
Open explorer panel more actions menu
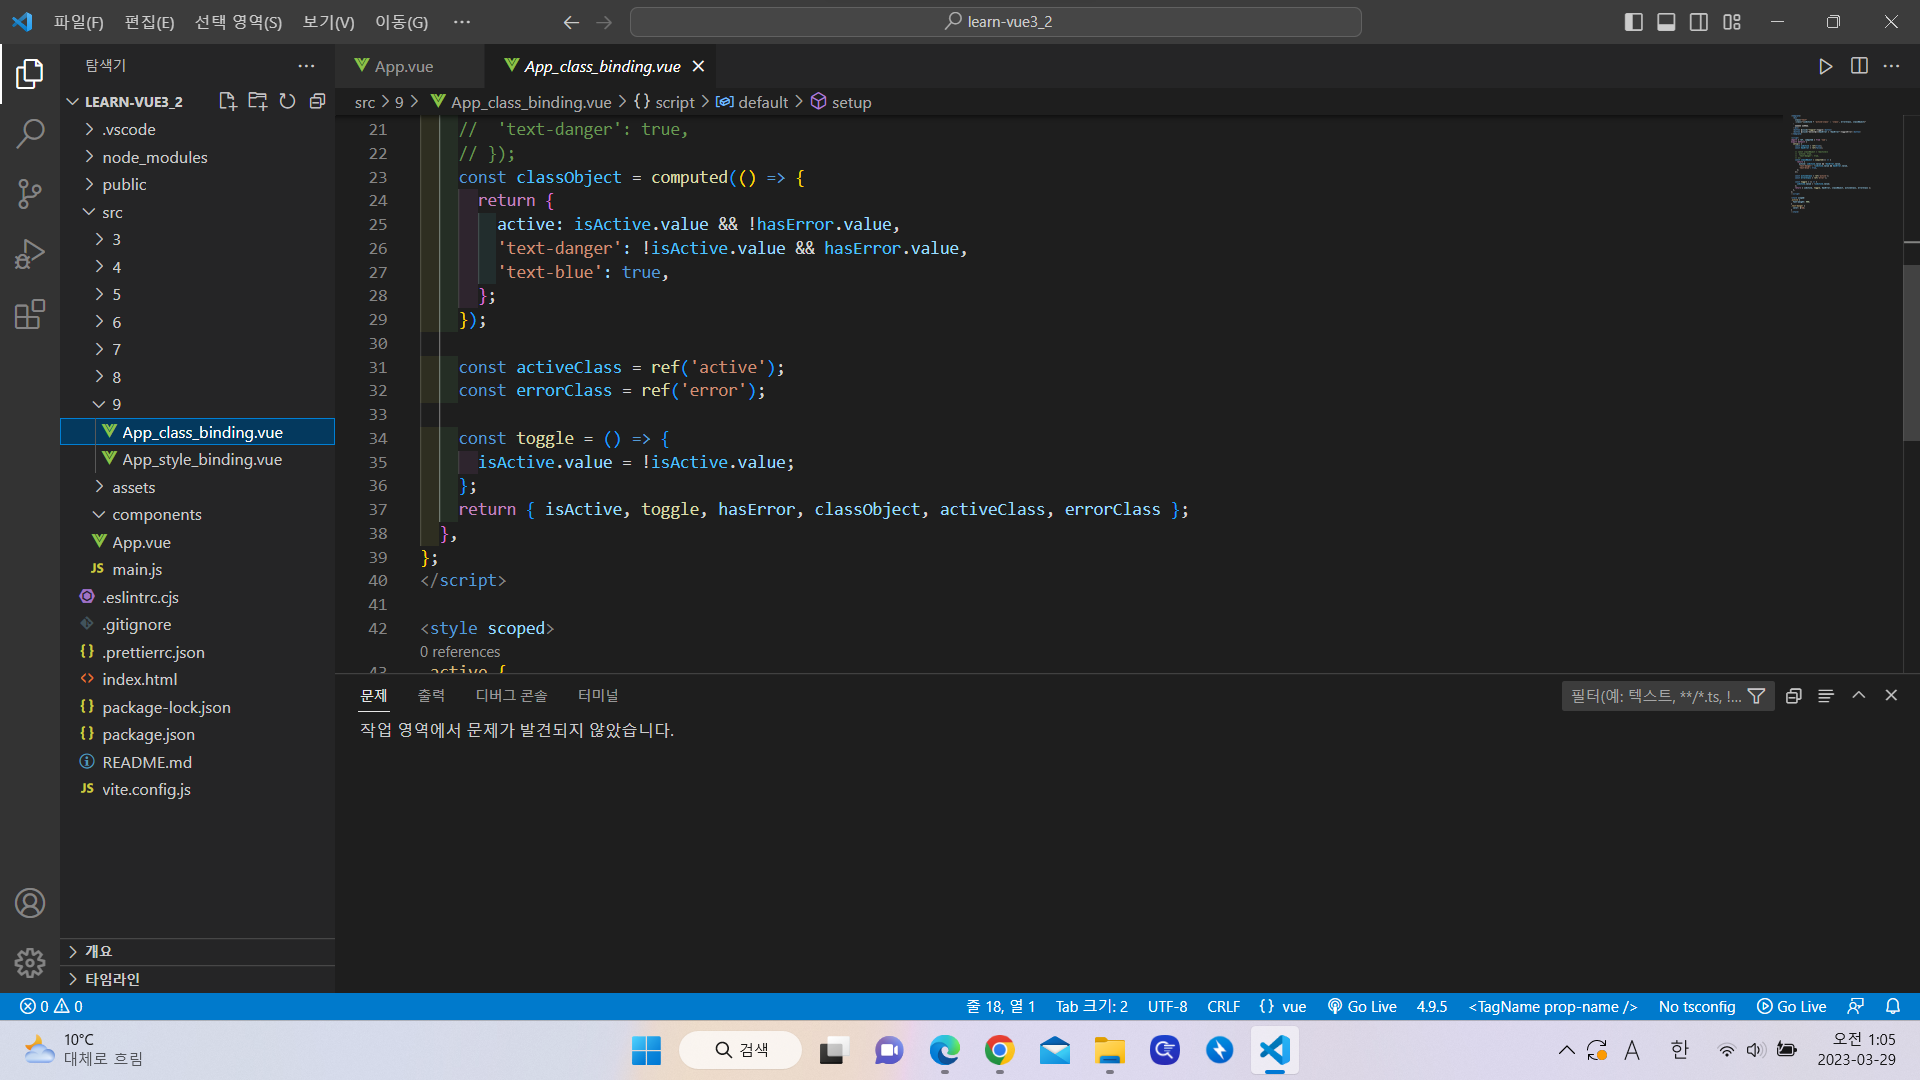(306, 66)
